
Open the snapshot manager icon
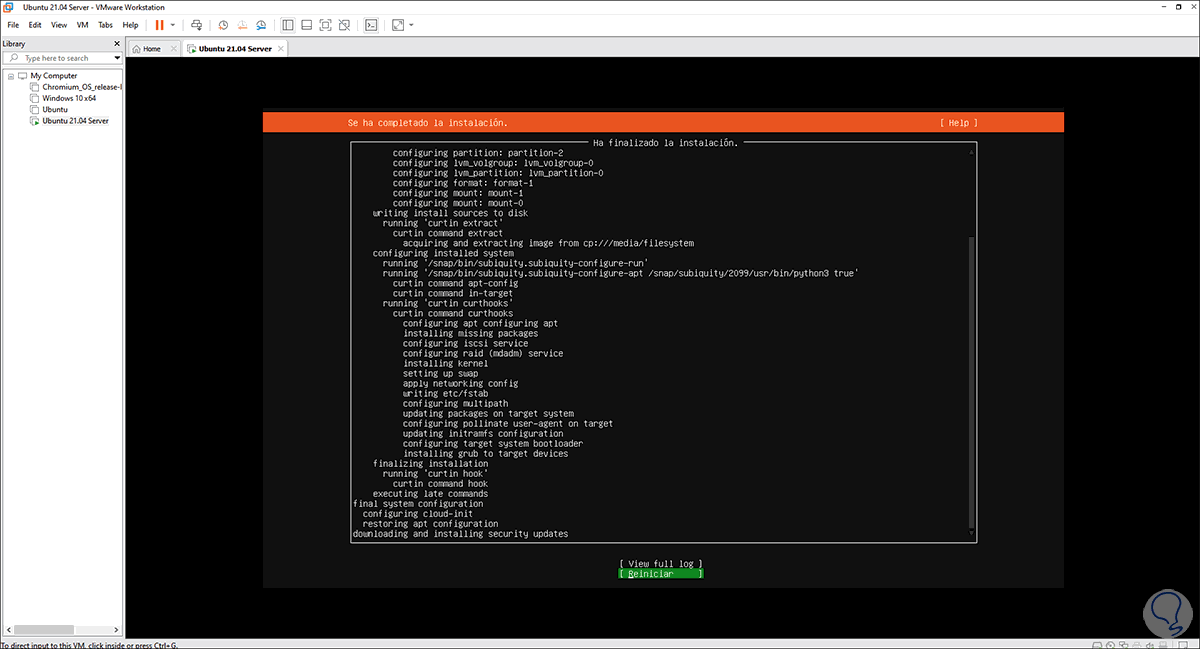click(x=261, y=24)
